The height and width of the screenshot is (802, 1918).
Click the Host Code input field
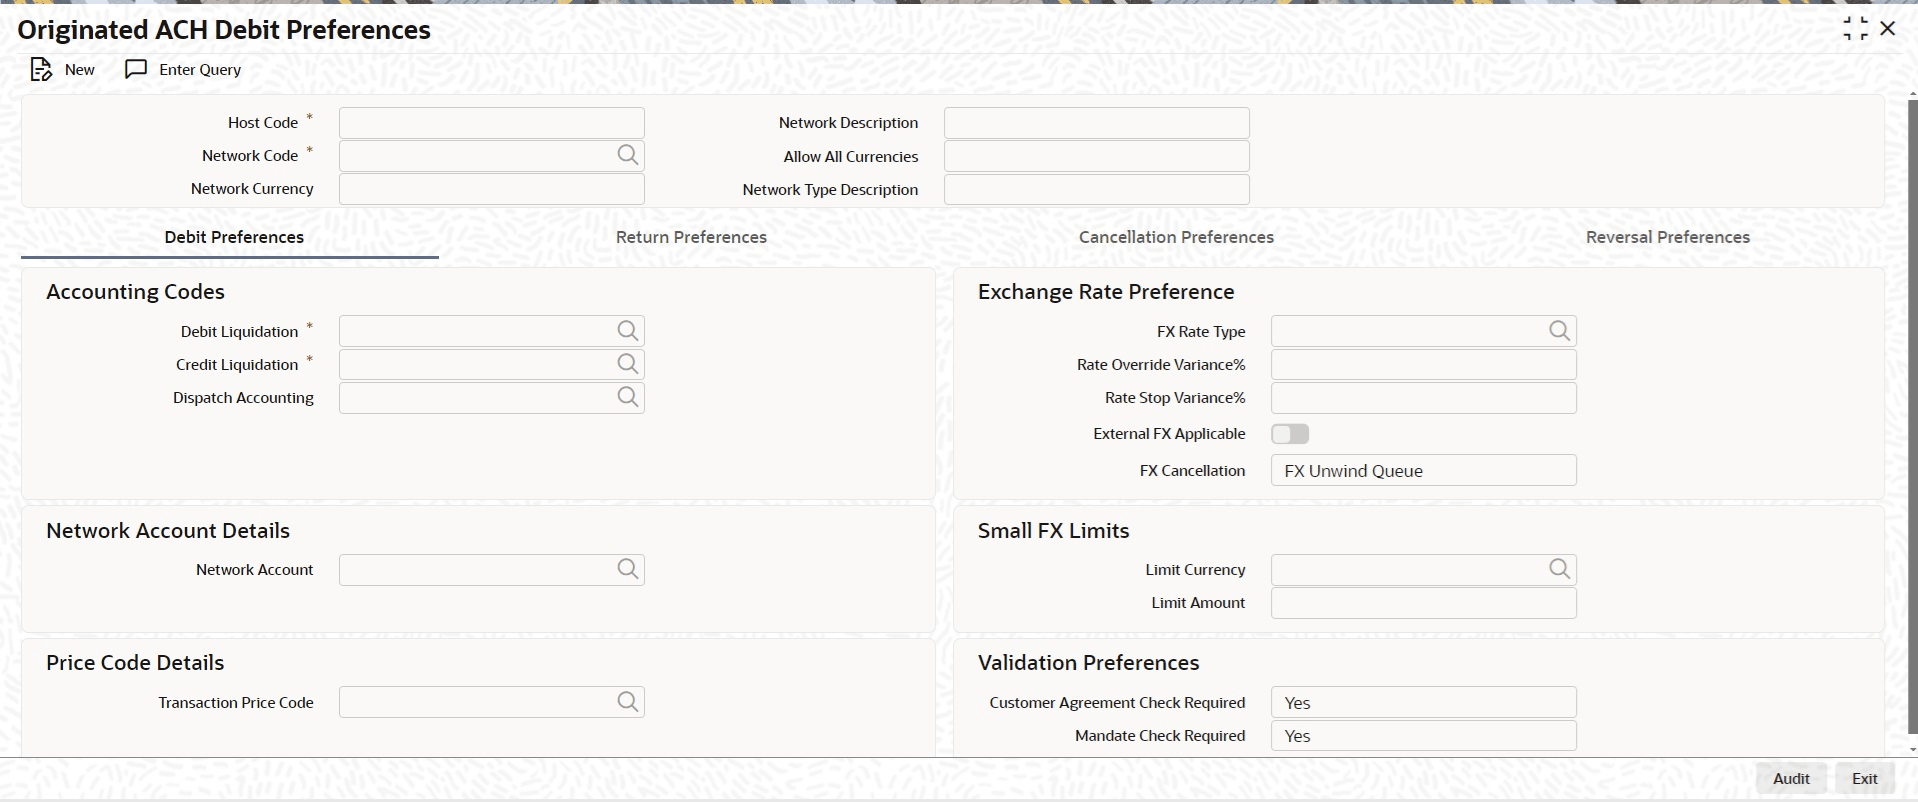point(492,123)
